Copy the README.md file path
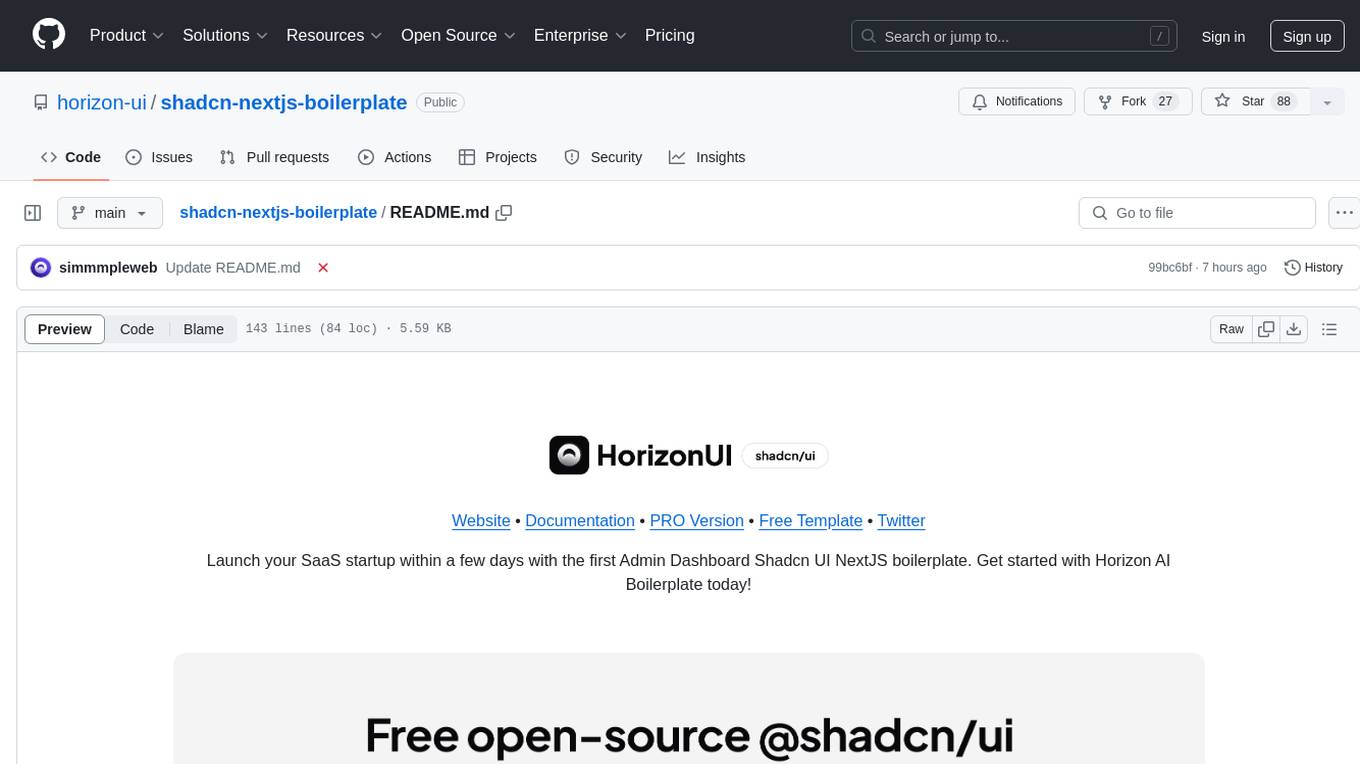Viewport: 1360px width, 764px height. tap(504, 213)
